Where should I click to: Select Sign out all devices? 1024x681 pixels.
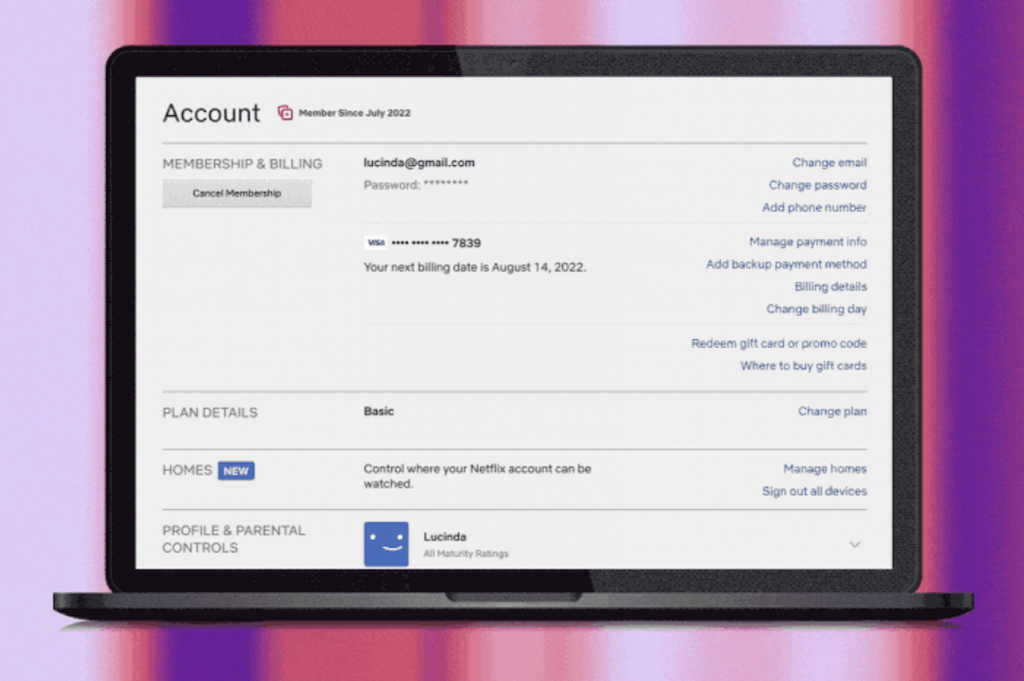click(x=814, y=492)
